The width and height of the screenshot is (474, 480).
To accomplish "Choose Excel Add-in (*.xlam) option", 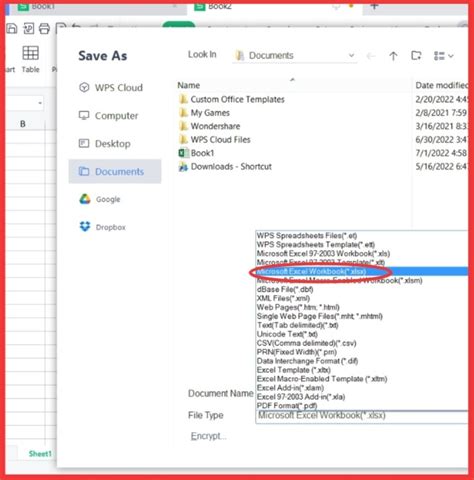I will (x=362, y=388).
